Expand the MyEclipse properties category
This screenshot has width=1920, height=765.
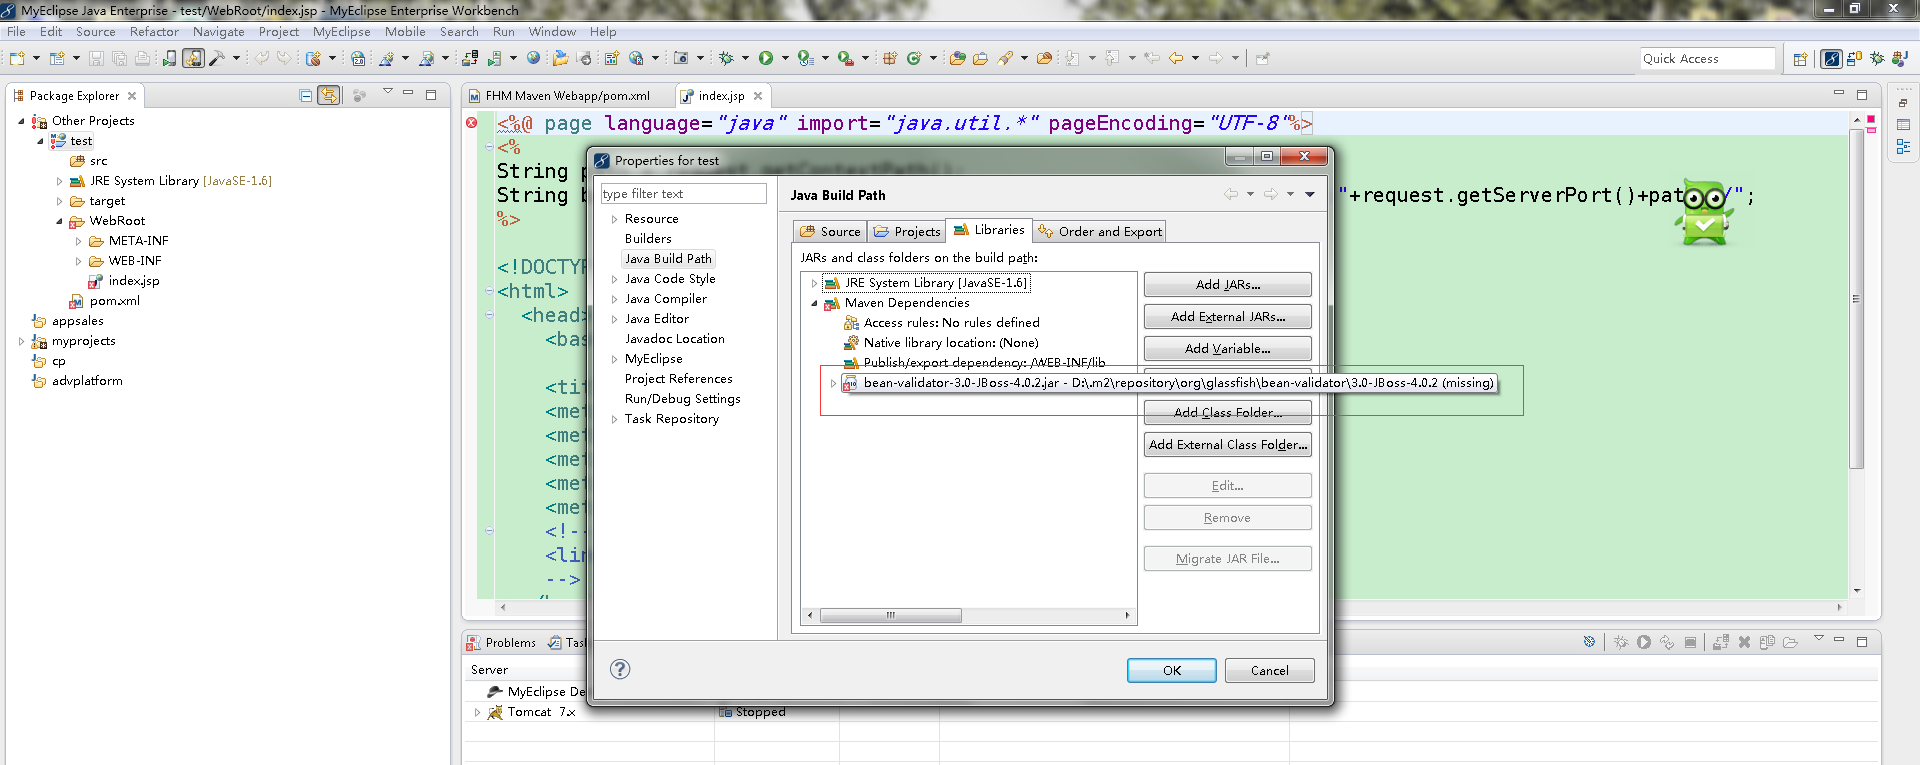pos(614,359)
